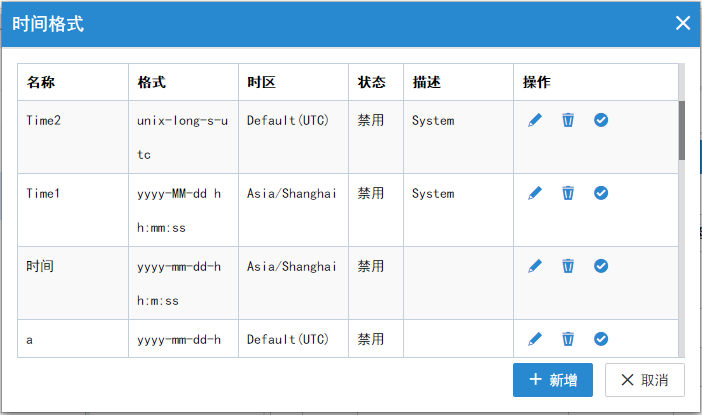
Task: Enable the Time2 format with the checkmark icon
Action: coord(601,120)
